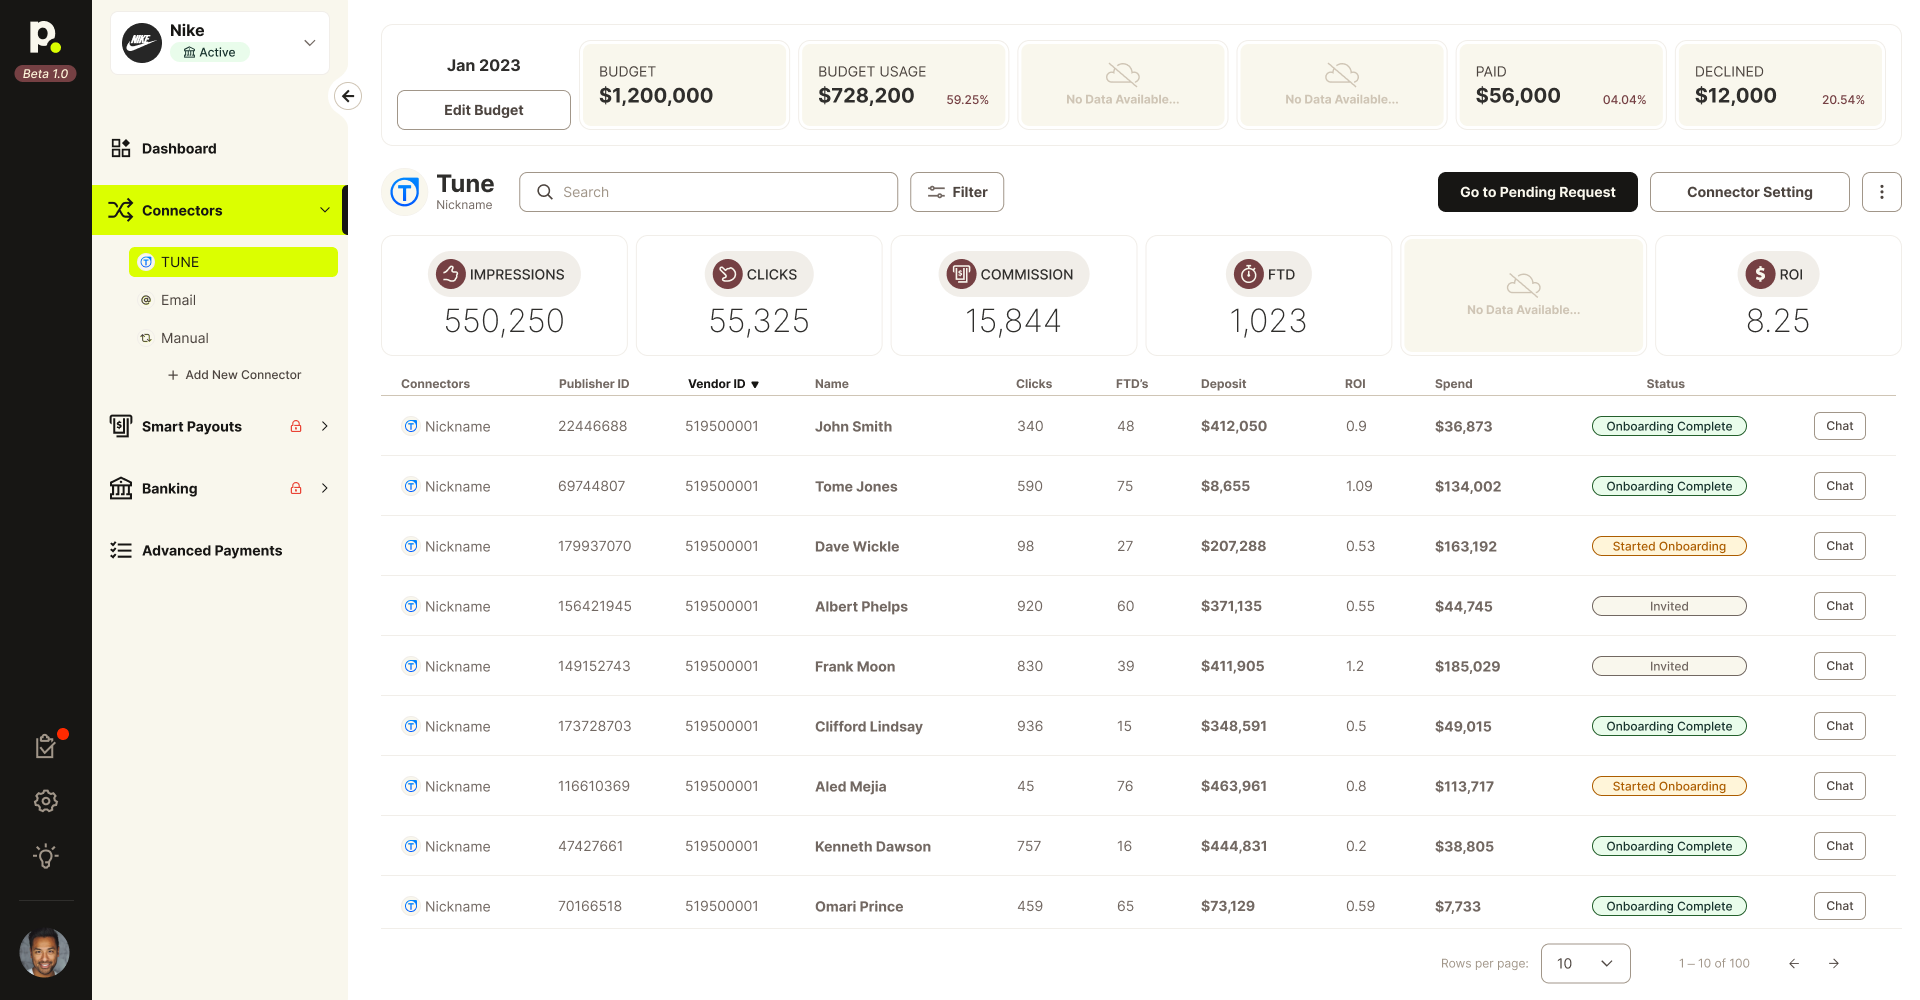Click the connector Search input field
Screen dimensions: 1920x1000
pos(708,192)
